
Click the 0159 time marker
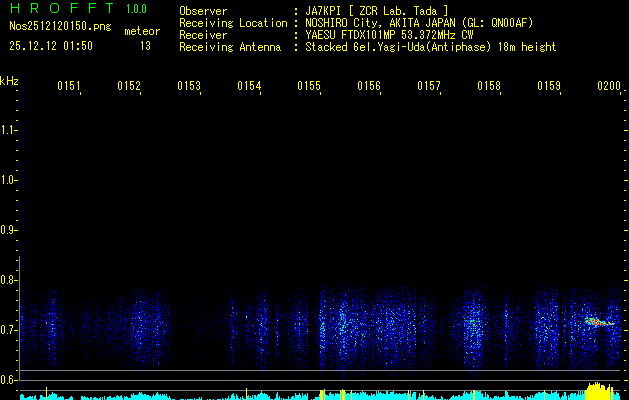pyautogui.click(x=549, y=87)
